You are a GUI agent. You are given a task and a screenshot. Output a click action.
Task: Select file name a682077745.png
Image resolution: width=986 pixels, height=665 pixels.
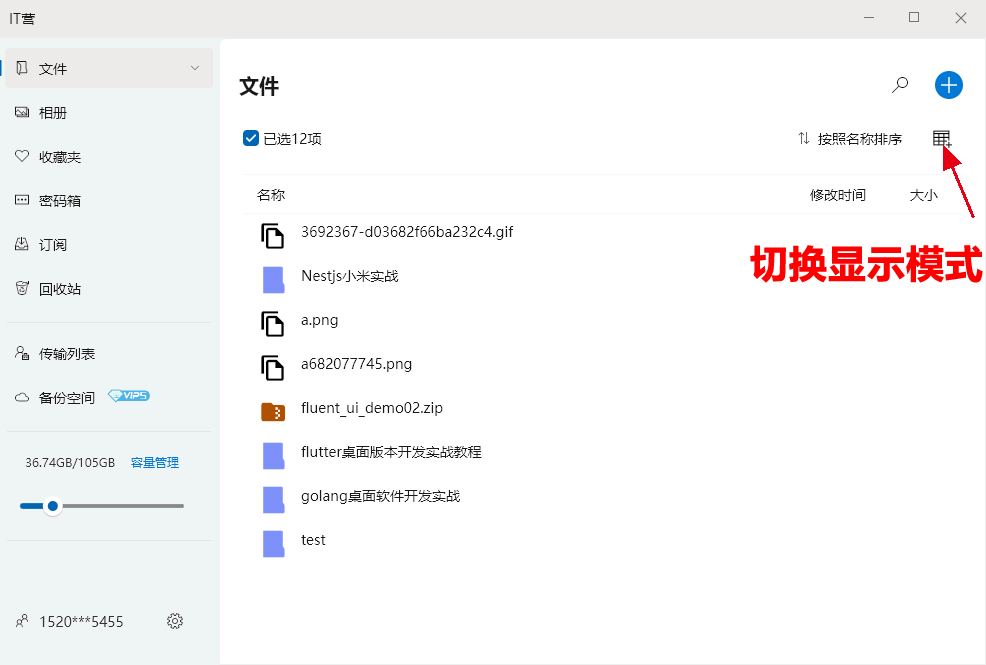coord(356,364)
